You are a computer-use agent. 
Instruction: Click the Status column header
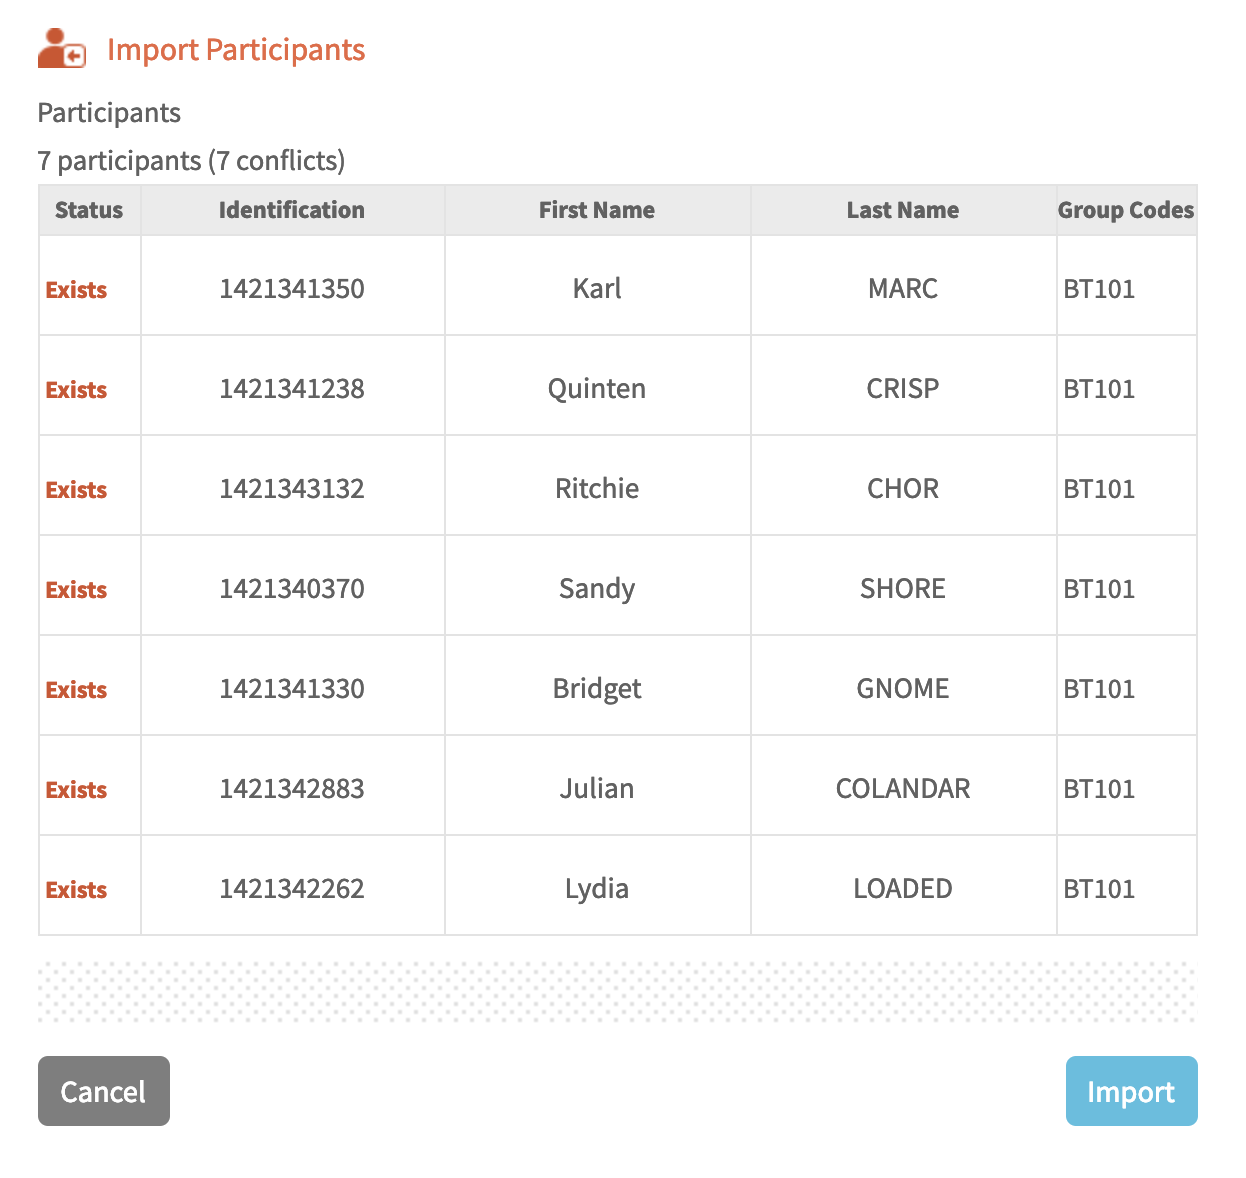[x=89, y=210]
